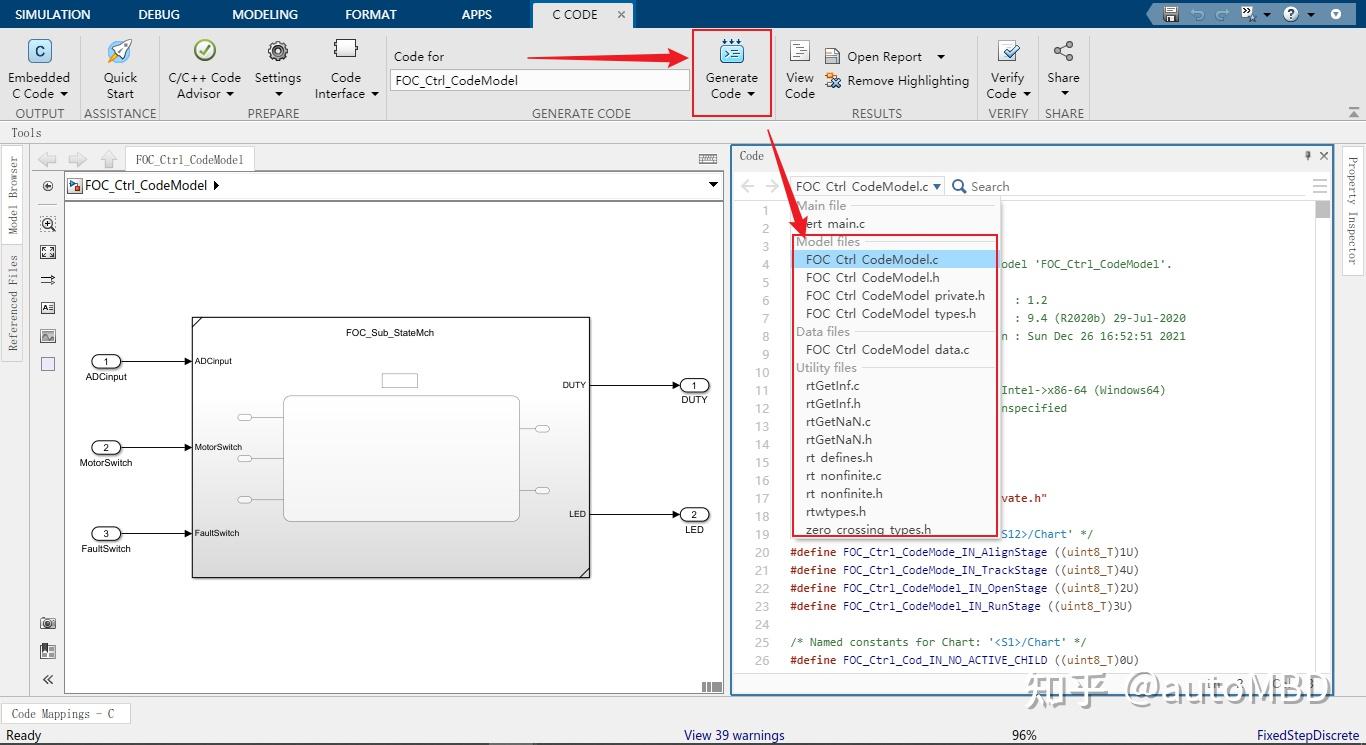Expand the Open Report dropdown arrow
This screenshot has width=1366, height=745.
(940, 57)
